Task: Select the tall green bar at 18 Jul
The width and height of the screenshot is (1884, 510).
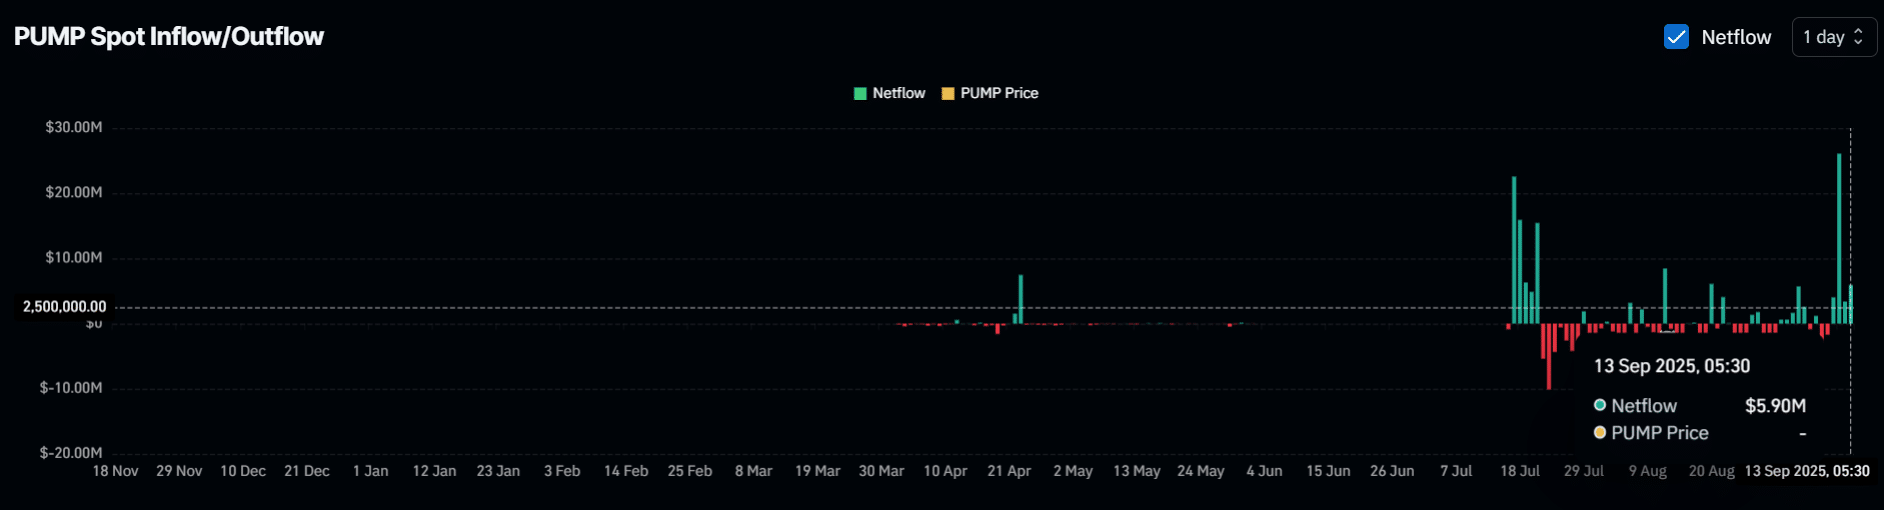Action: 1514,250
